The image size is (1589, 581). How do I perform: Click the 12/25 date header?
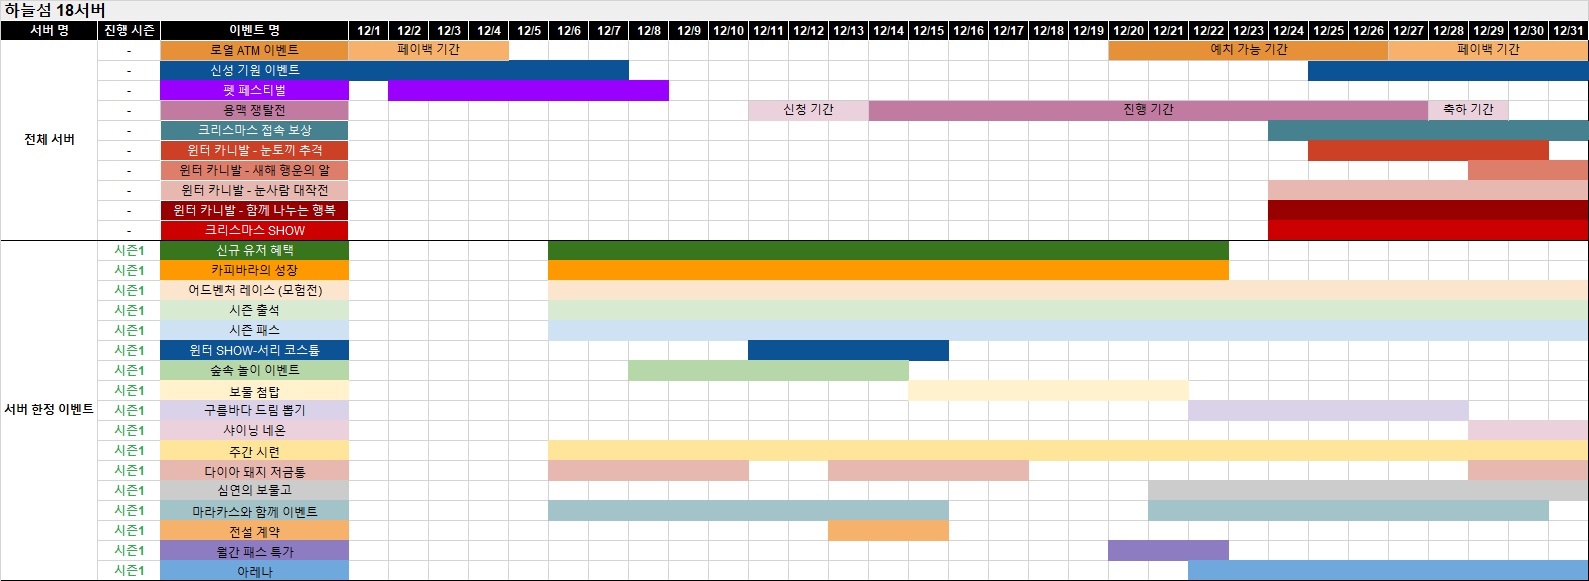(1328, 31)
